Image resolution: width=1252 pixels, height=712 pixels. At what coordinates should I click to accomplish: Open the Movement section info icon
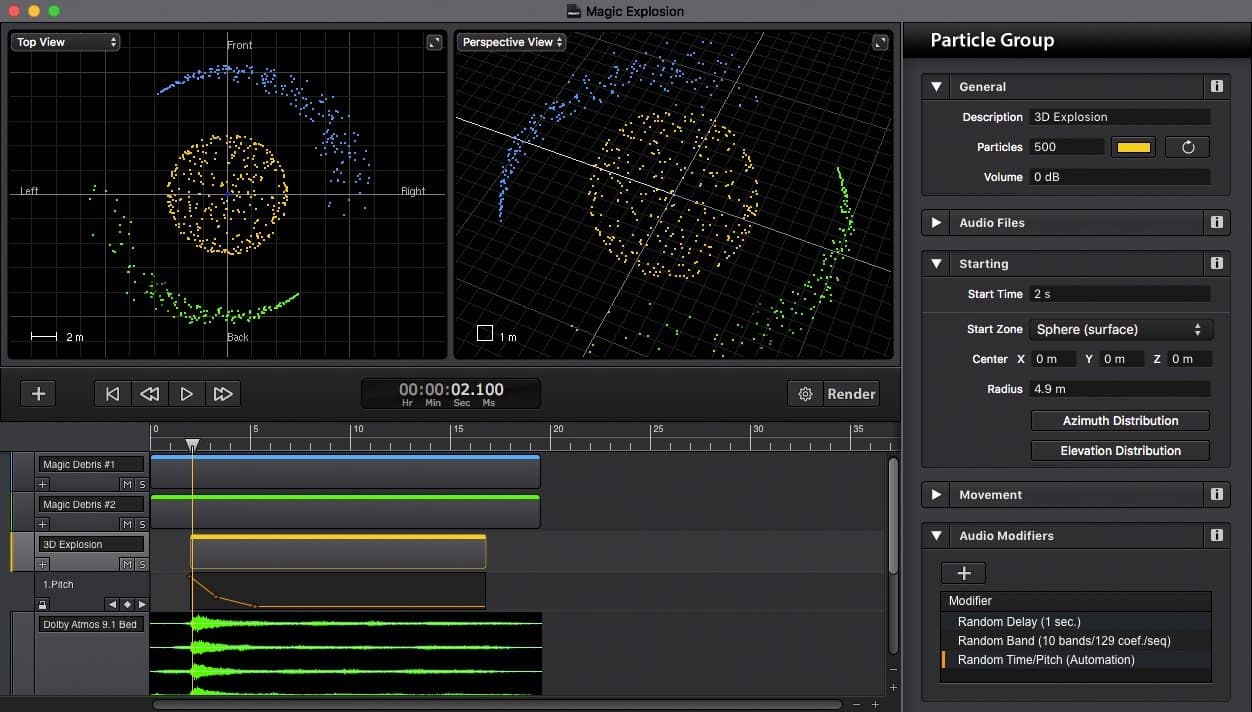point(1217,495)
